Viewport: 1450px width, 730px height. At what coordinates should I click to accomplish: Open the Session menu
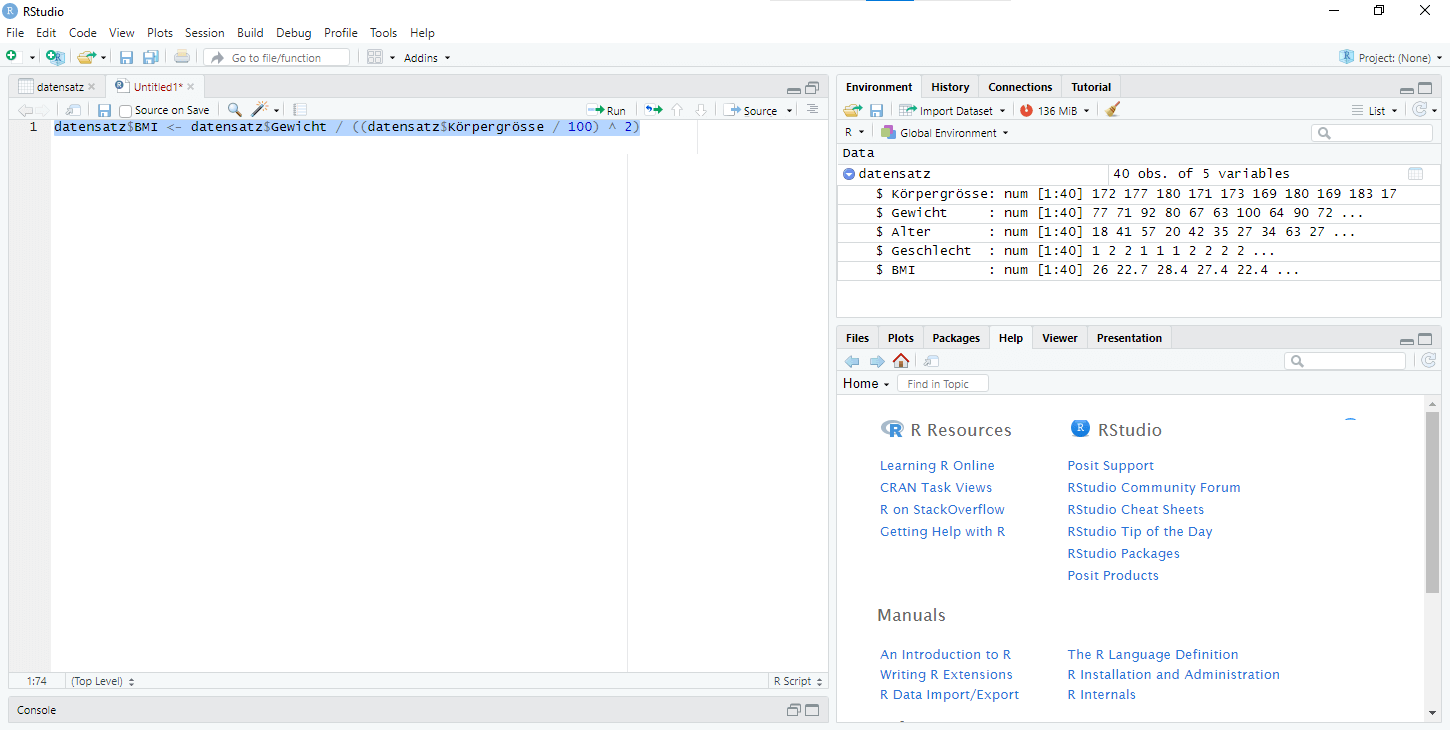(x=204, y=33)
